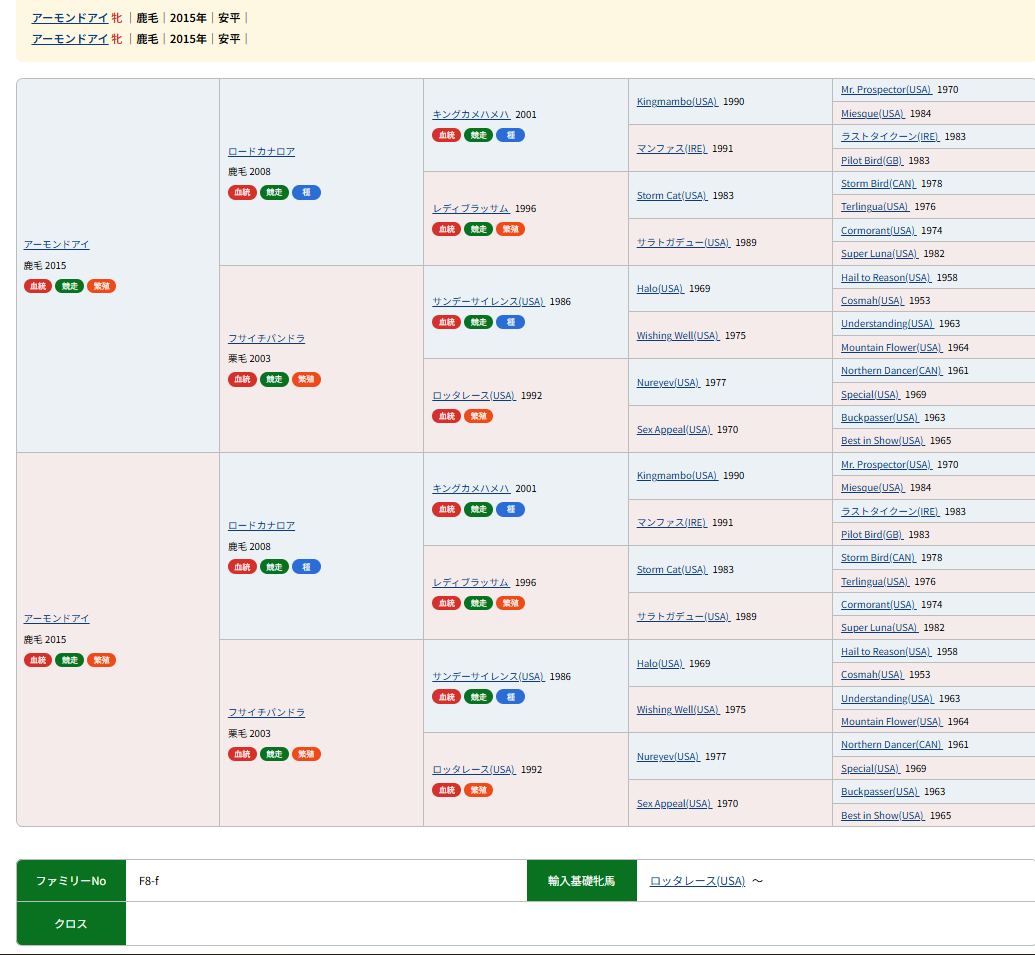Click 種 badge under lower サンデーサイレンス(USA)

(x=510, y=697)
